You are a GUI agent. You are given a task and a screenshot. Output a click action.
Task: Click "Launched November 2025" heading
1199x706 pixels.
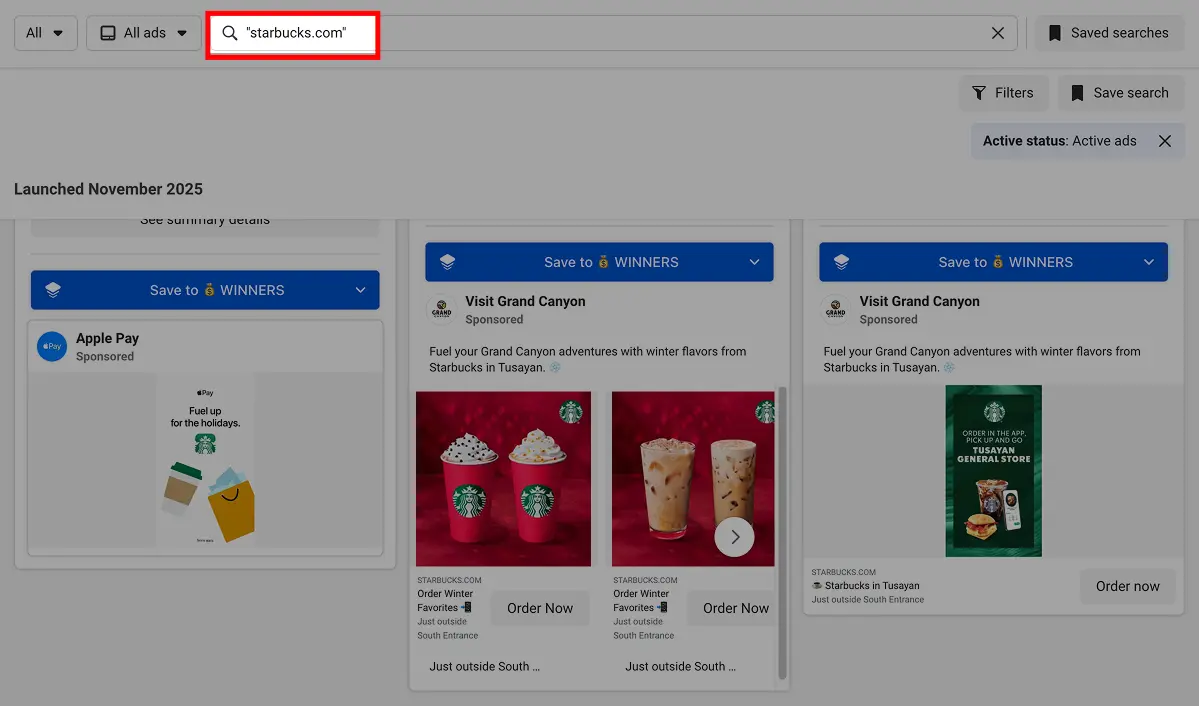(109, 189)
